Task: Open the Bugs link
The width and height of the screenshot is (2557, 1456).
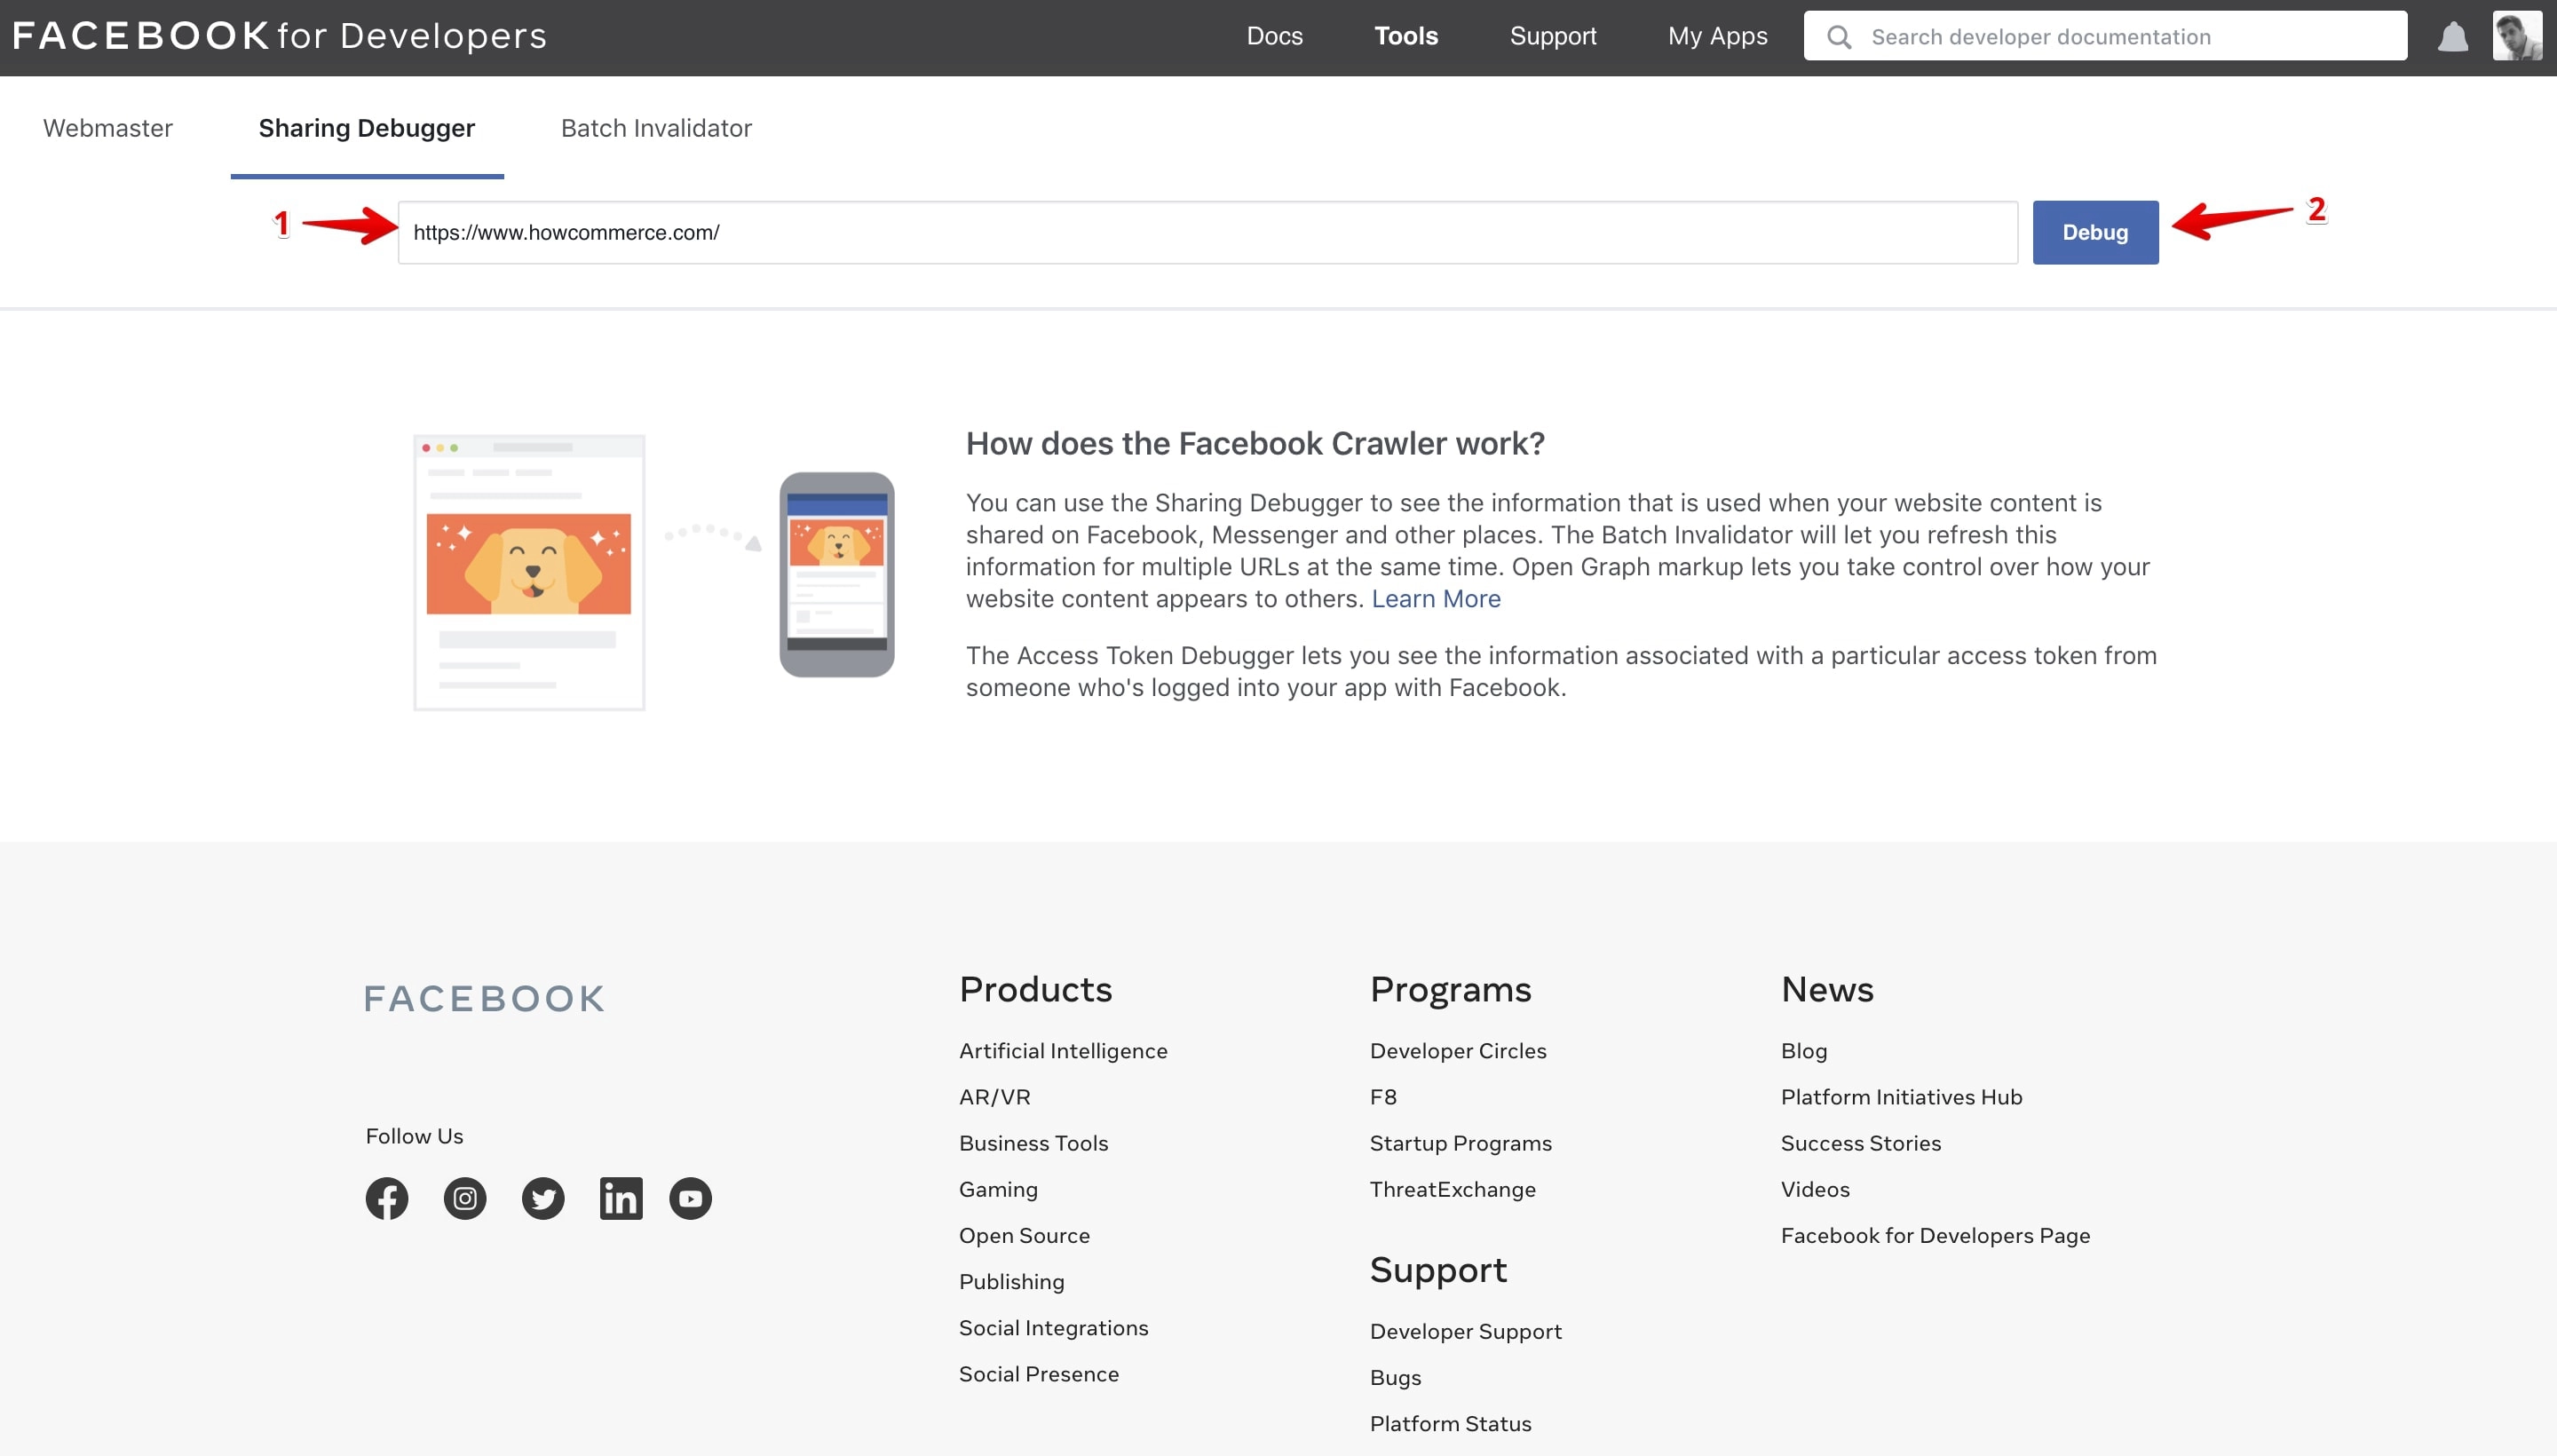Action: tap(1395, 1377)
